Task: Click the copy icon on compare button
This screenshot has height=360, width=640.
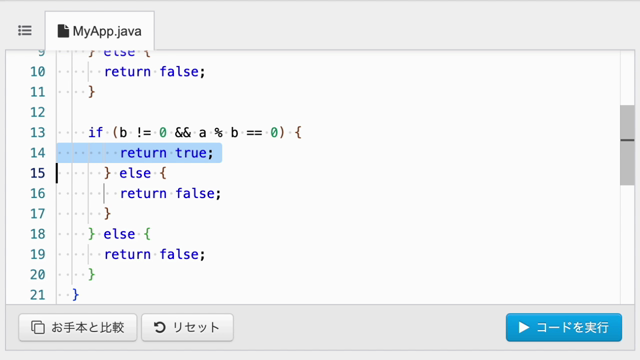Action: [x=38, y=327]
